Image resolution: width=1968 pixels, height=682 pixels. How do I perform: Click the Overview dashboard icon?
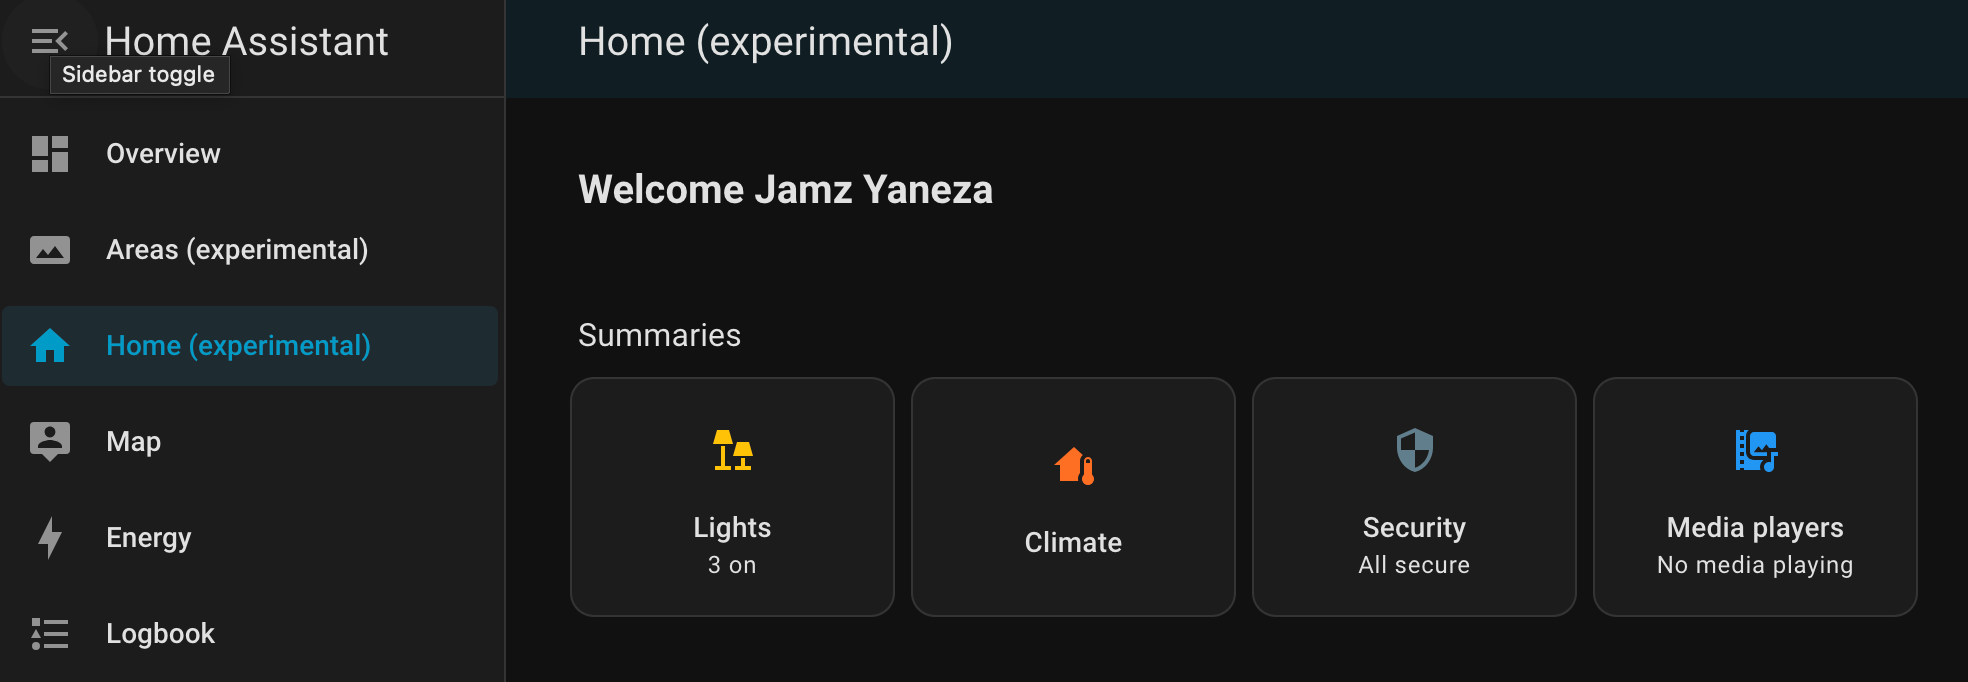(x=49, y=153)
